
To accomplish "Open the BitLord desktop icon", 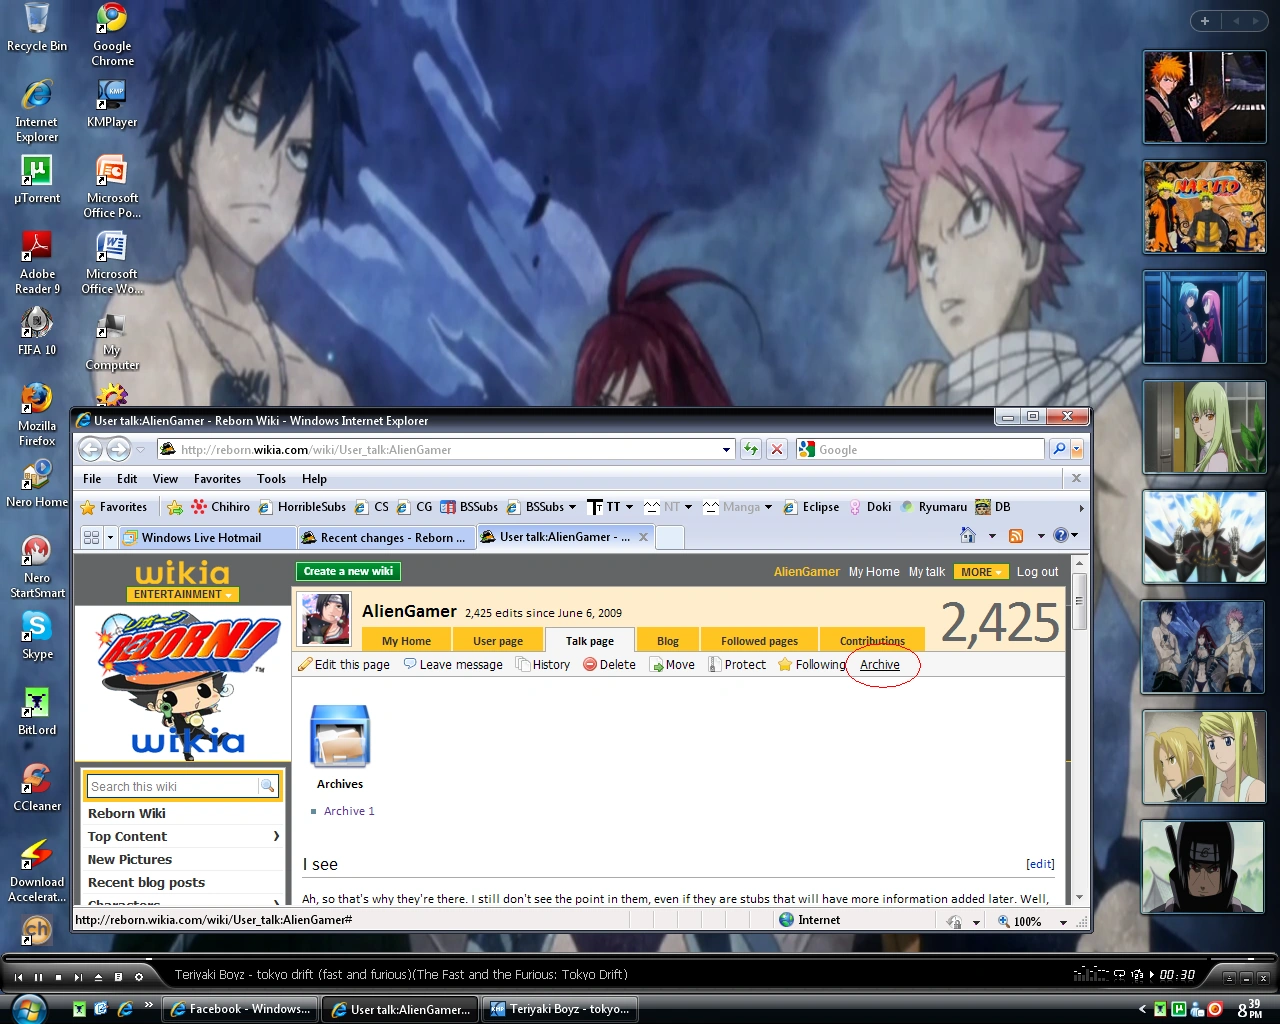I will pos(37,711).
